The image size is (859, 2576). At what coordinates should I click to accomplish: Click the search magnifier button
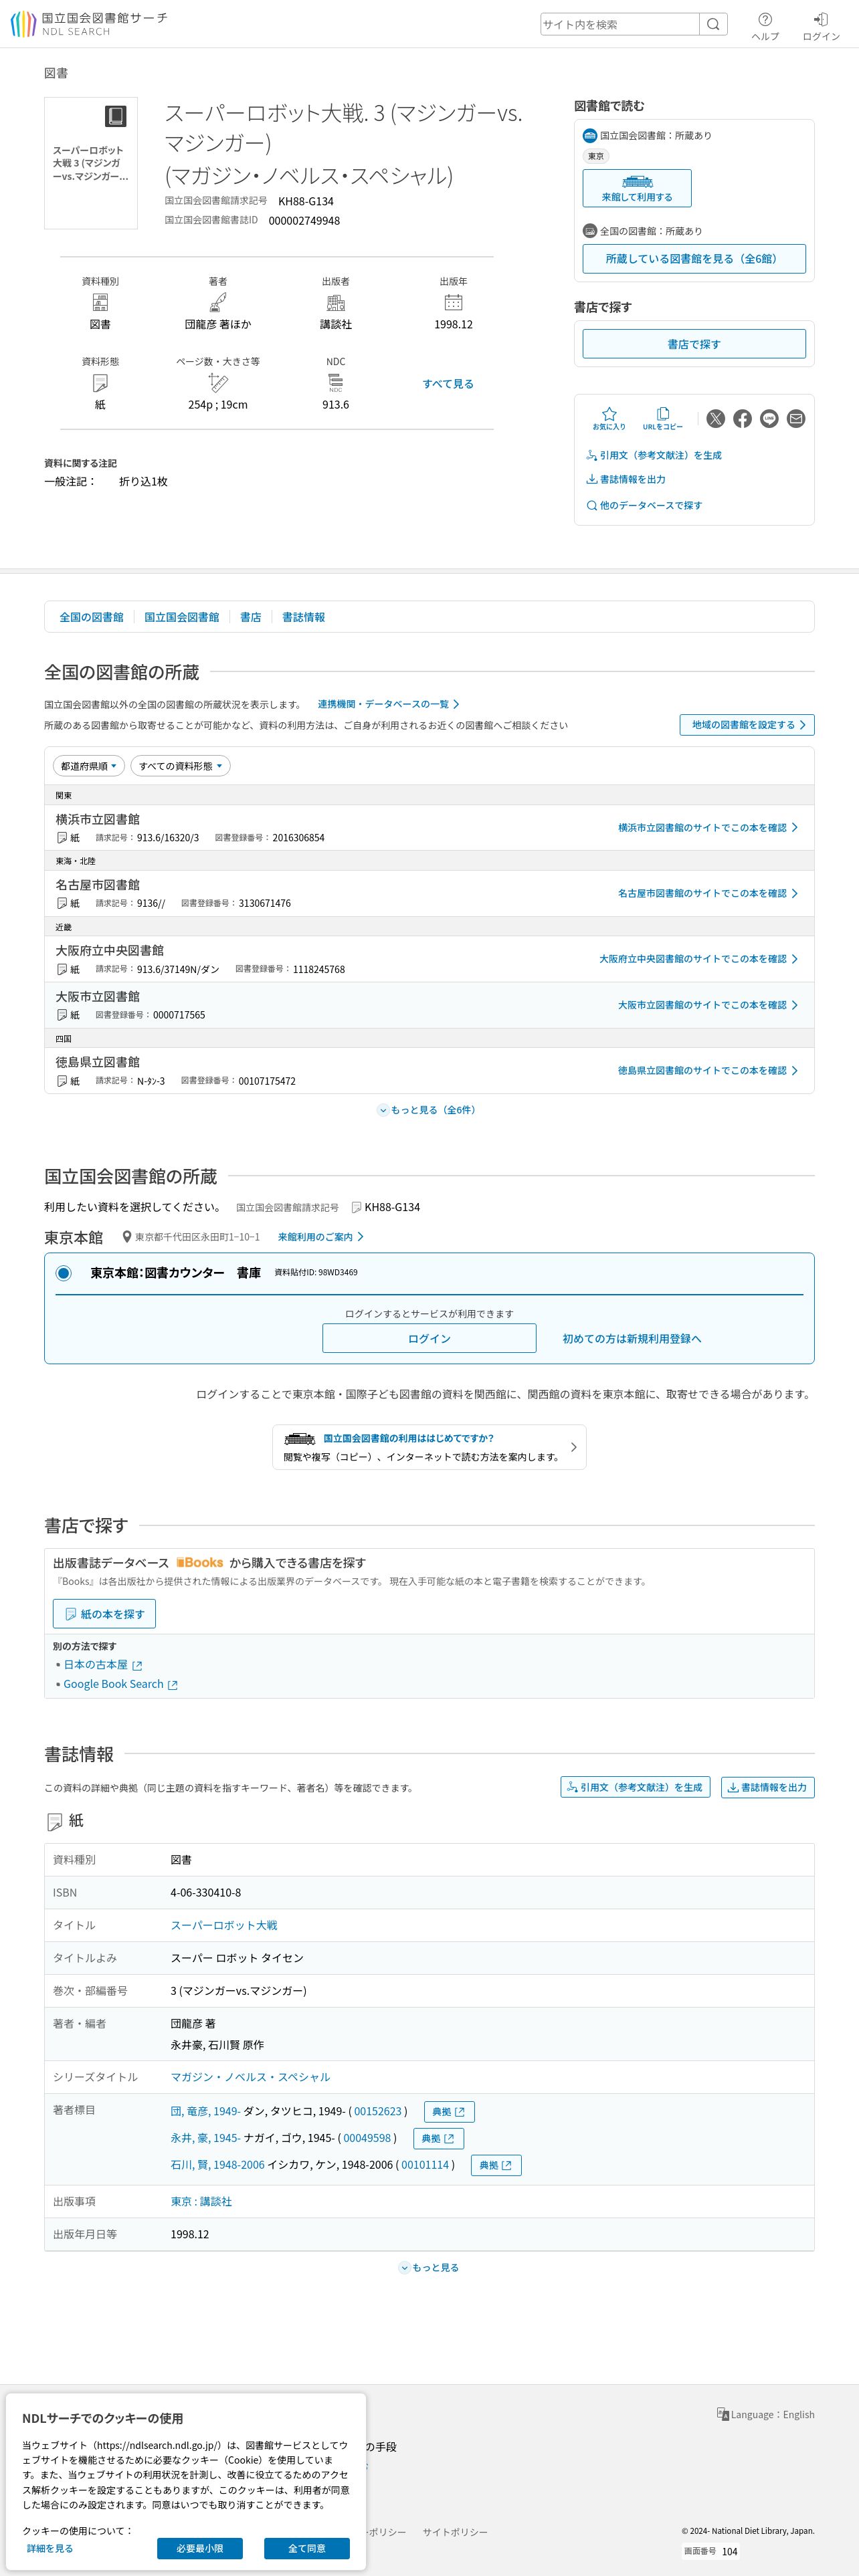(x=713, y=24)
